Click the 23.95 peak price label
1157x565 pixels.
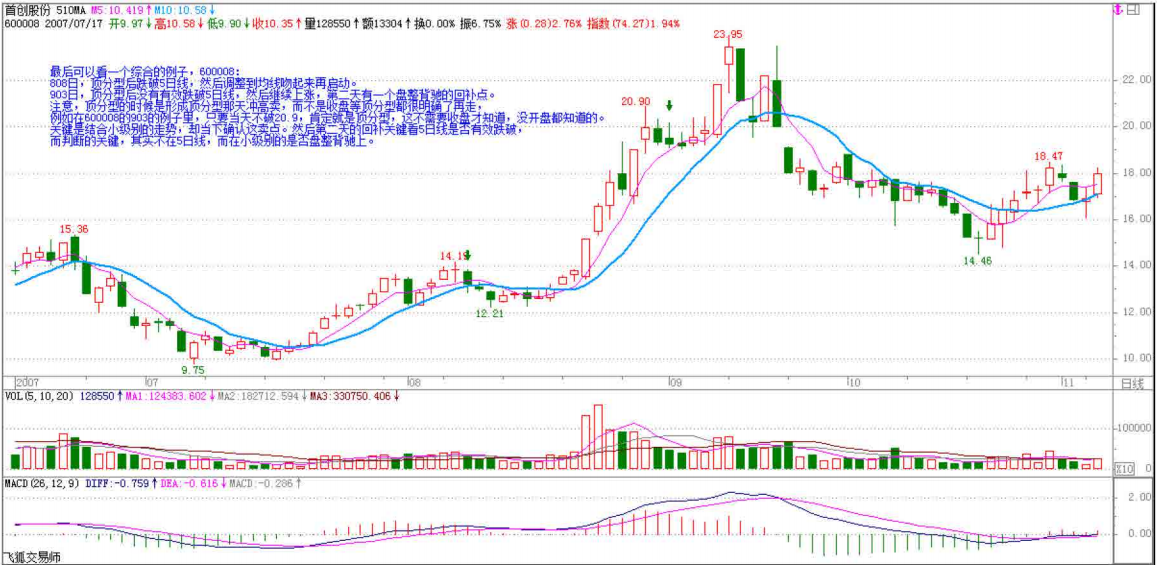[x=727, y=34]
